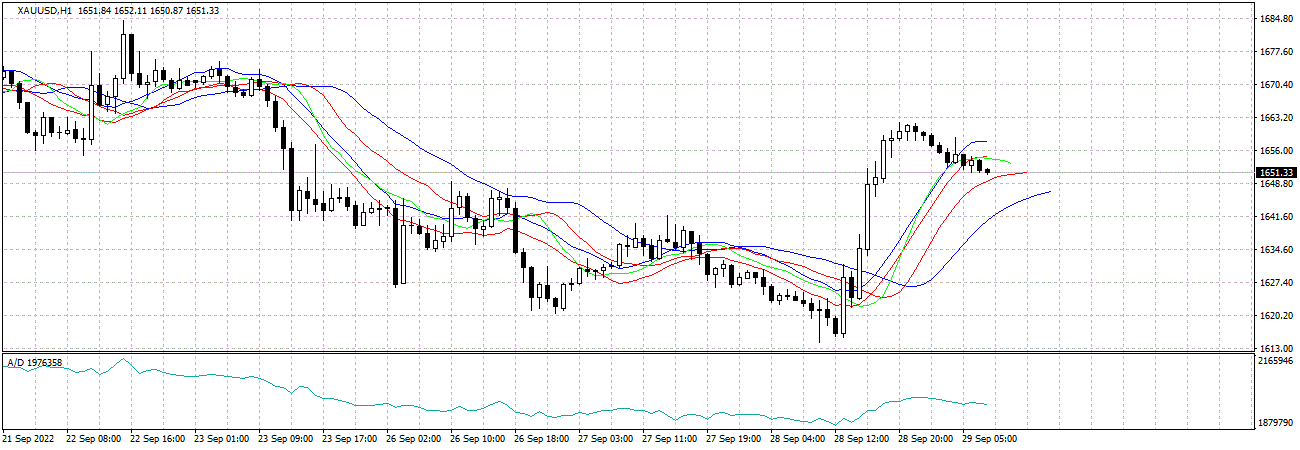Image resolution: width=1300 pixels, height=450 pixels.
Task: Click the 1641.60 price axis label
Action: pos(1276,217)
